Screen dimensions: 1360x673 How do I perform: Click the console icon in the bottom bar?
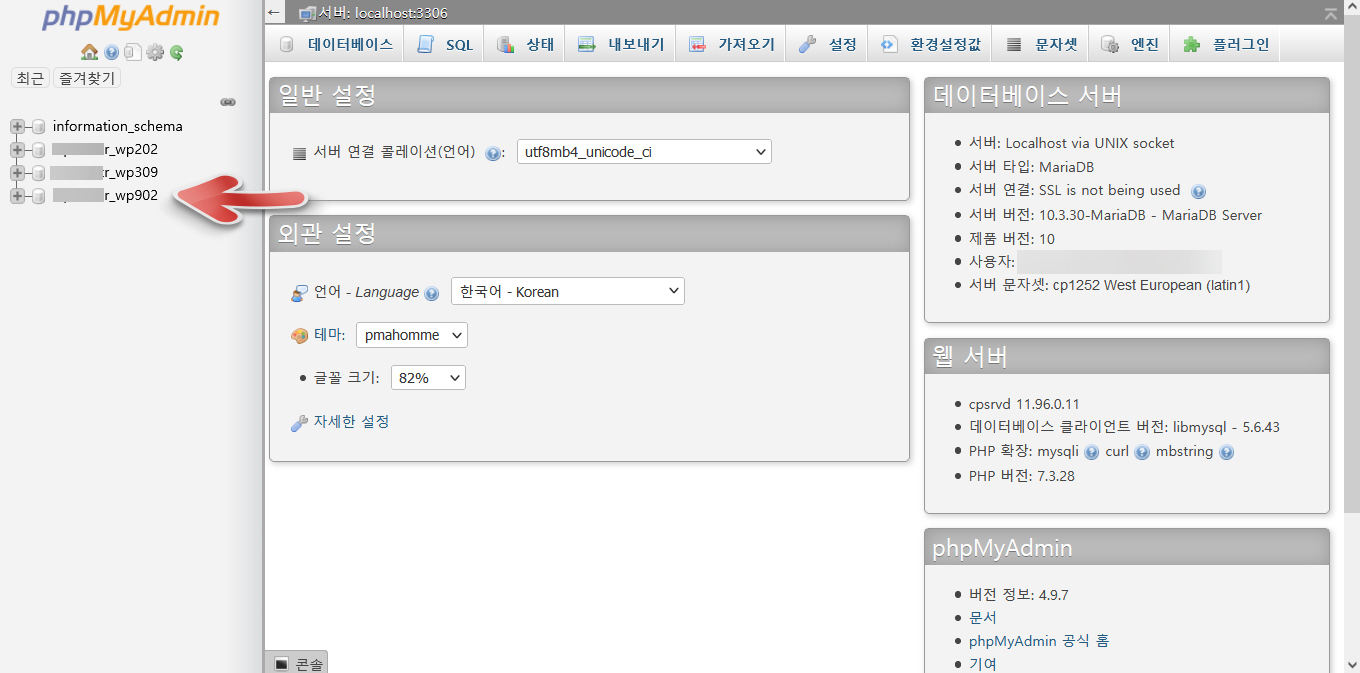click(x=281, y=664)
